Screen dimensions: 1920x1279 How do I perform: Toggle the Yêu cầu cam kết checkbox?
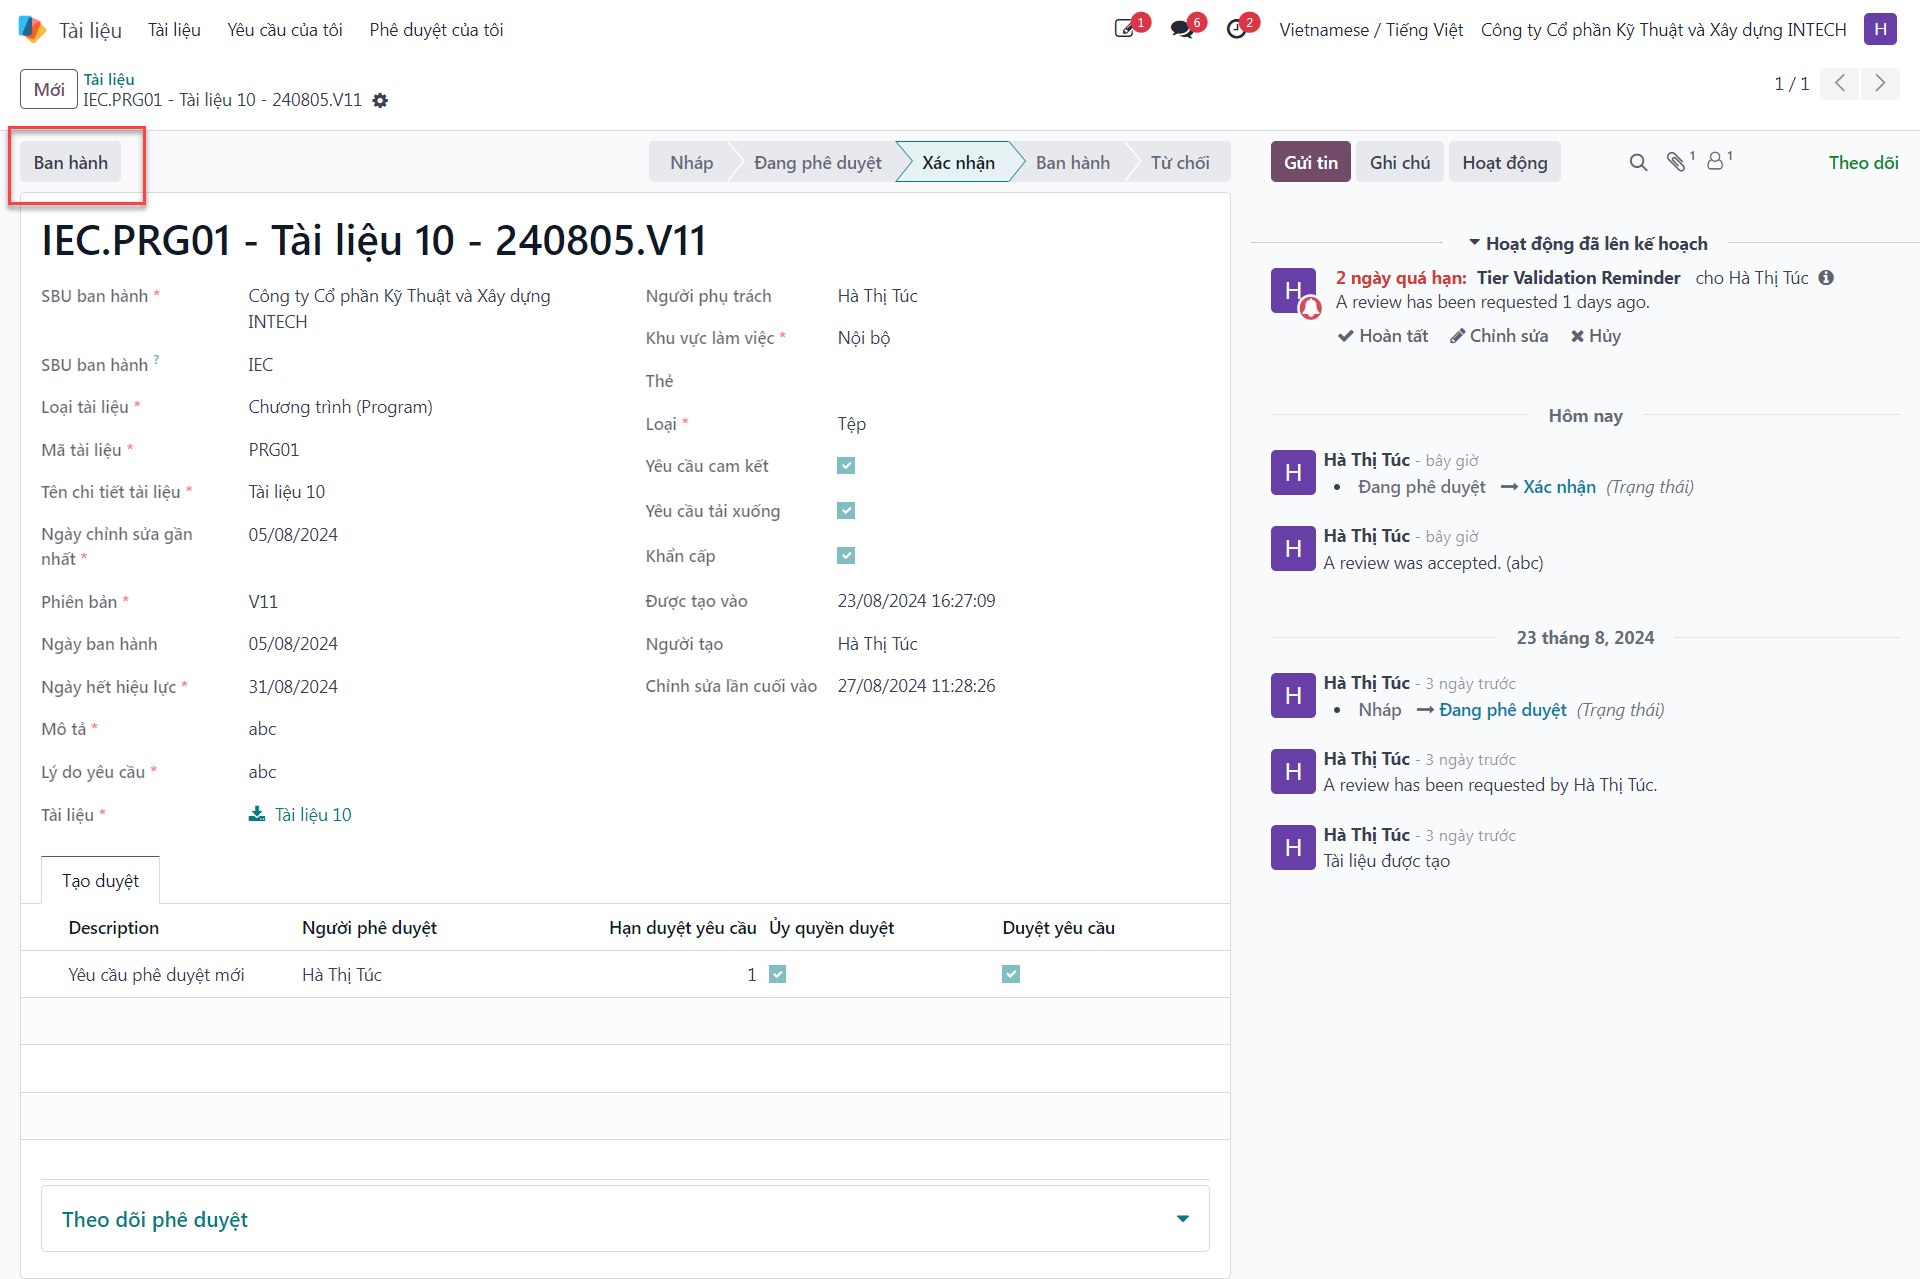(846, 466)
